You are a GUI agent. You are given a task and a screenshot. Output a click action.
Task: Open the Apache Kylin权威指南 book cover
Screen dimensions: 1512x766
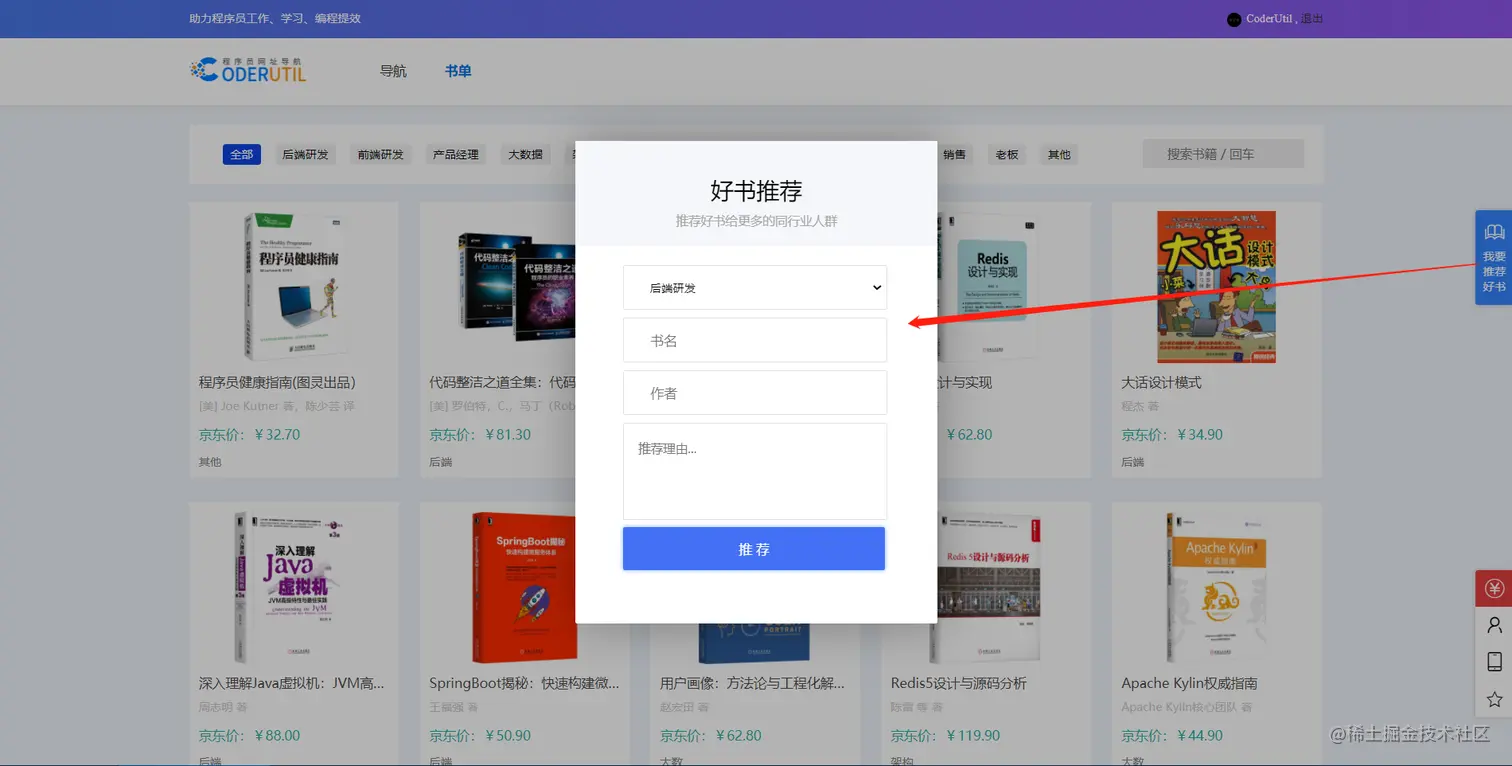coord(1216,587)
